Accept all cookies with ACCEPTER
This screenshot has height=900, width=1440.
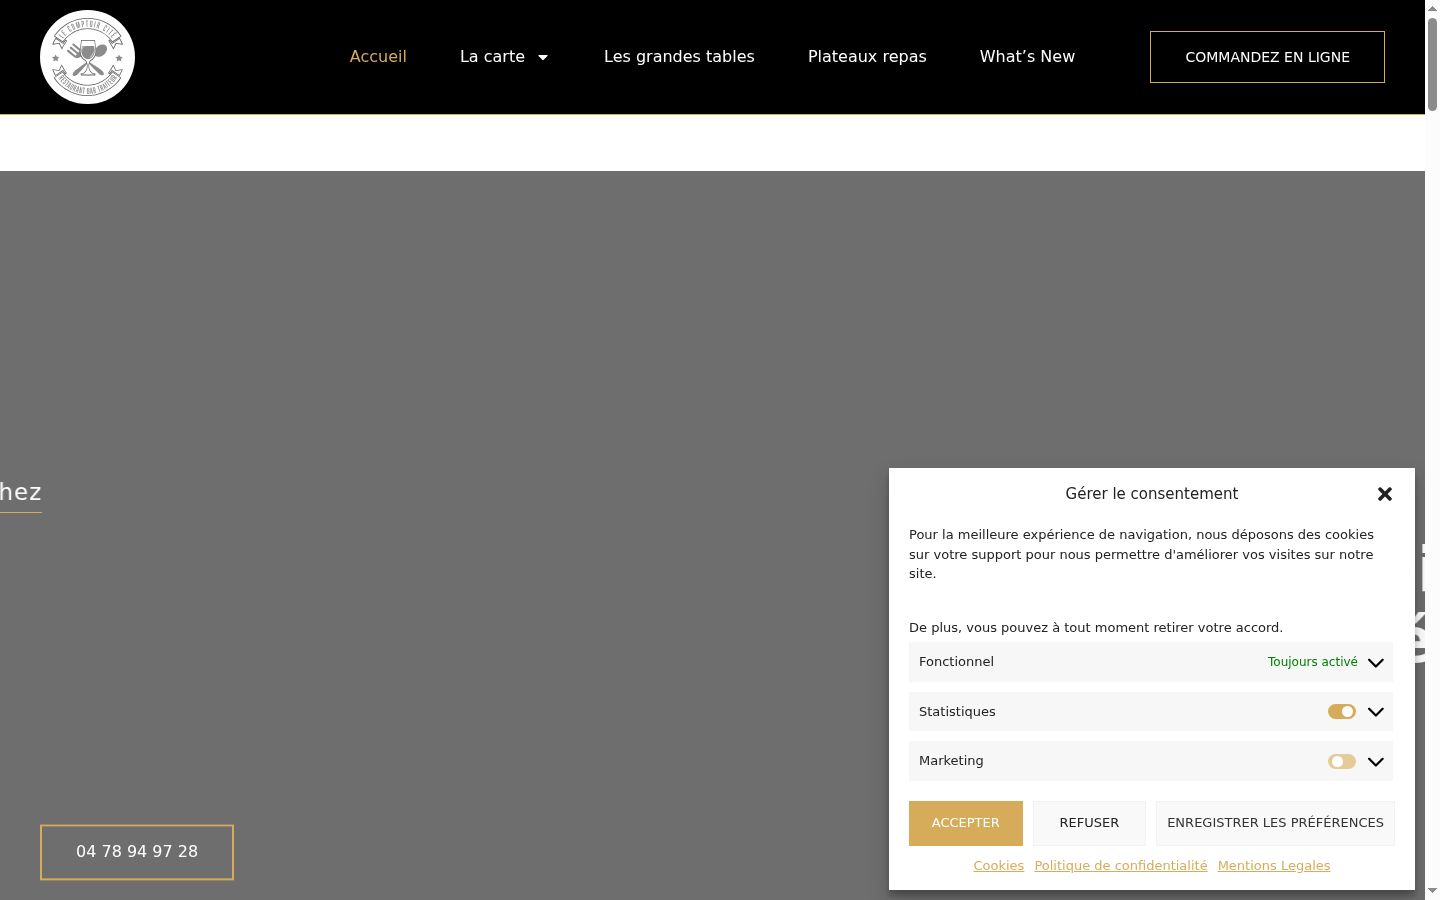pyautogui.click(x=965, y=823)
